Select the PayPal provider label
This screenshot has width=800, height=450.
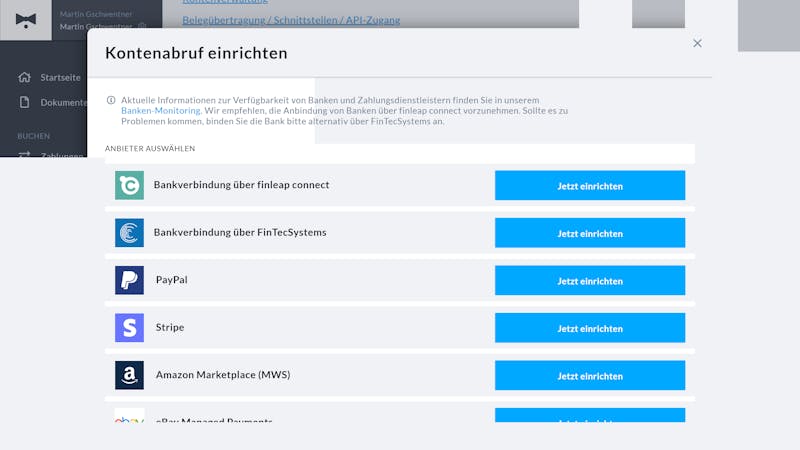171,280
